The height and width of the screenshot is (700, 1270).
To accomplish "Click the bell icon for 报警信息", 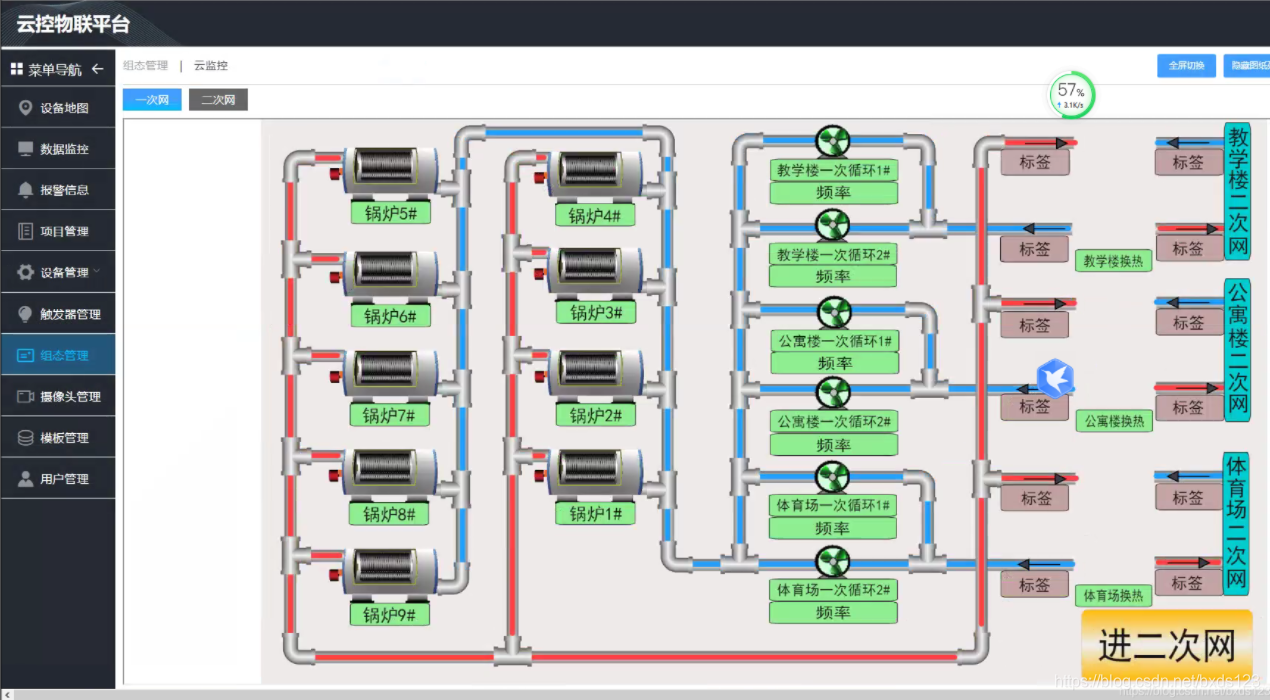I will [x=26, y=190].
